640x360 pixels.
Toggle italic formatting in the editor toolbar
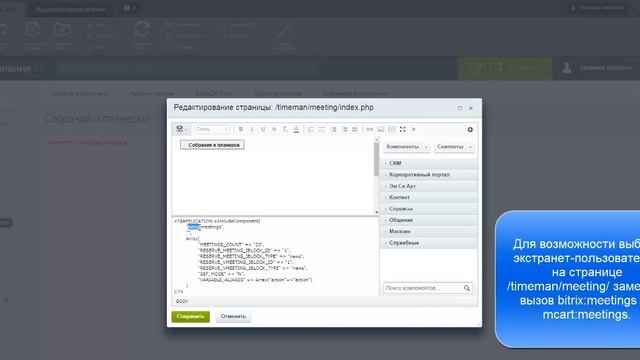pos(252,129)
